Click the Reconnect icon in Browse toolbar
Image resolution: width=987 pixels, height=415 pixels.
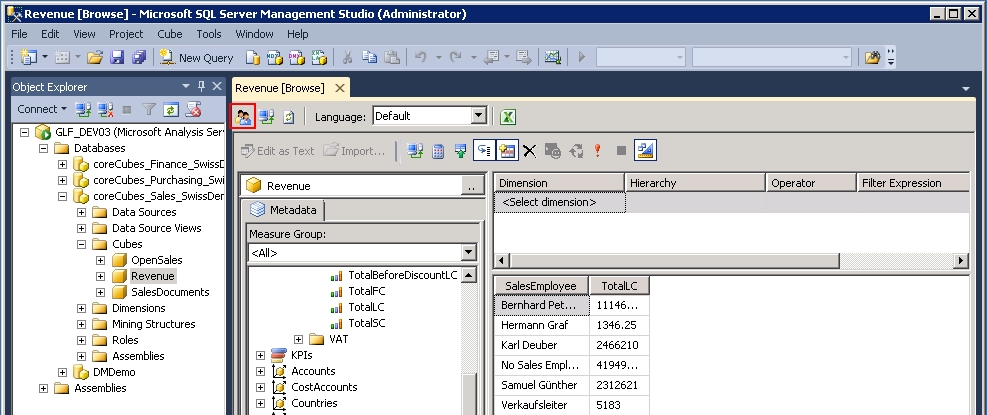click(x=266, y=117)
